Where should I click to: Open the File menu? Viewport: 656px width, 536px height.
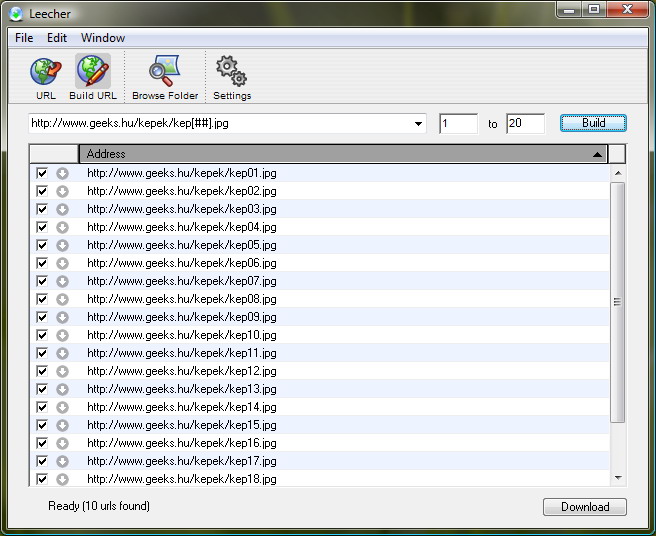click(24, 38)
